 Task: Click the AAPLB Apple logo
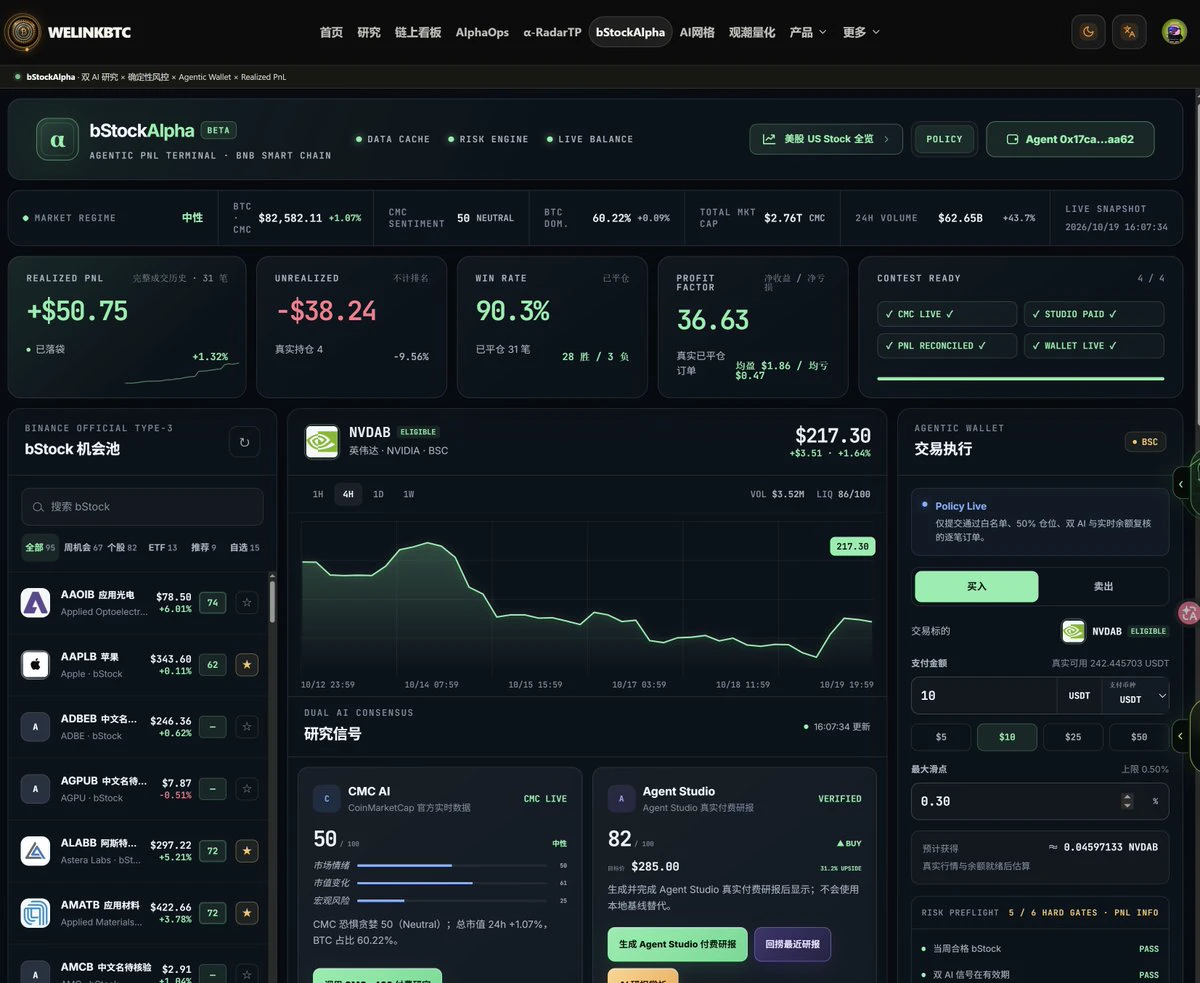(36, 664)
